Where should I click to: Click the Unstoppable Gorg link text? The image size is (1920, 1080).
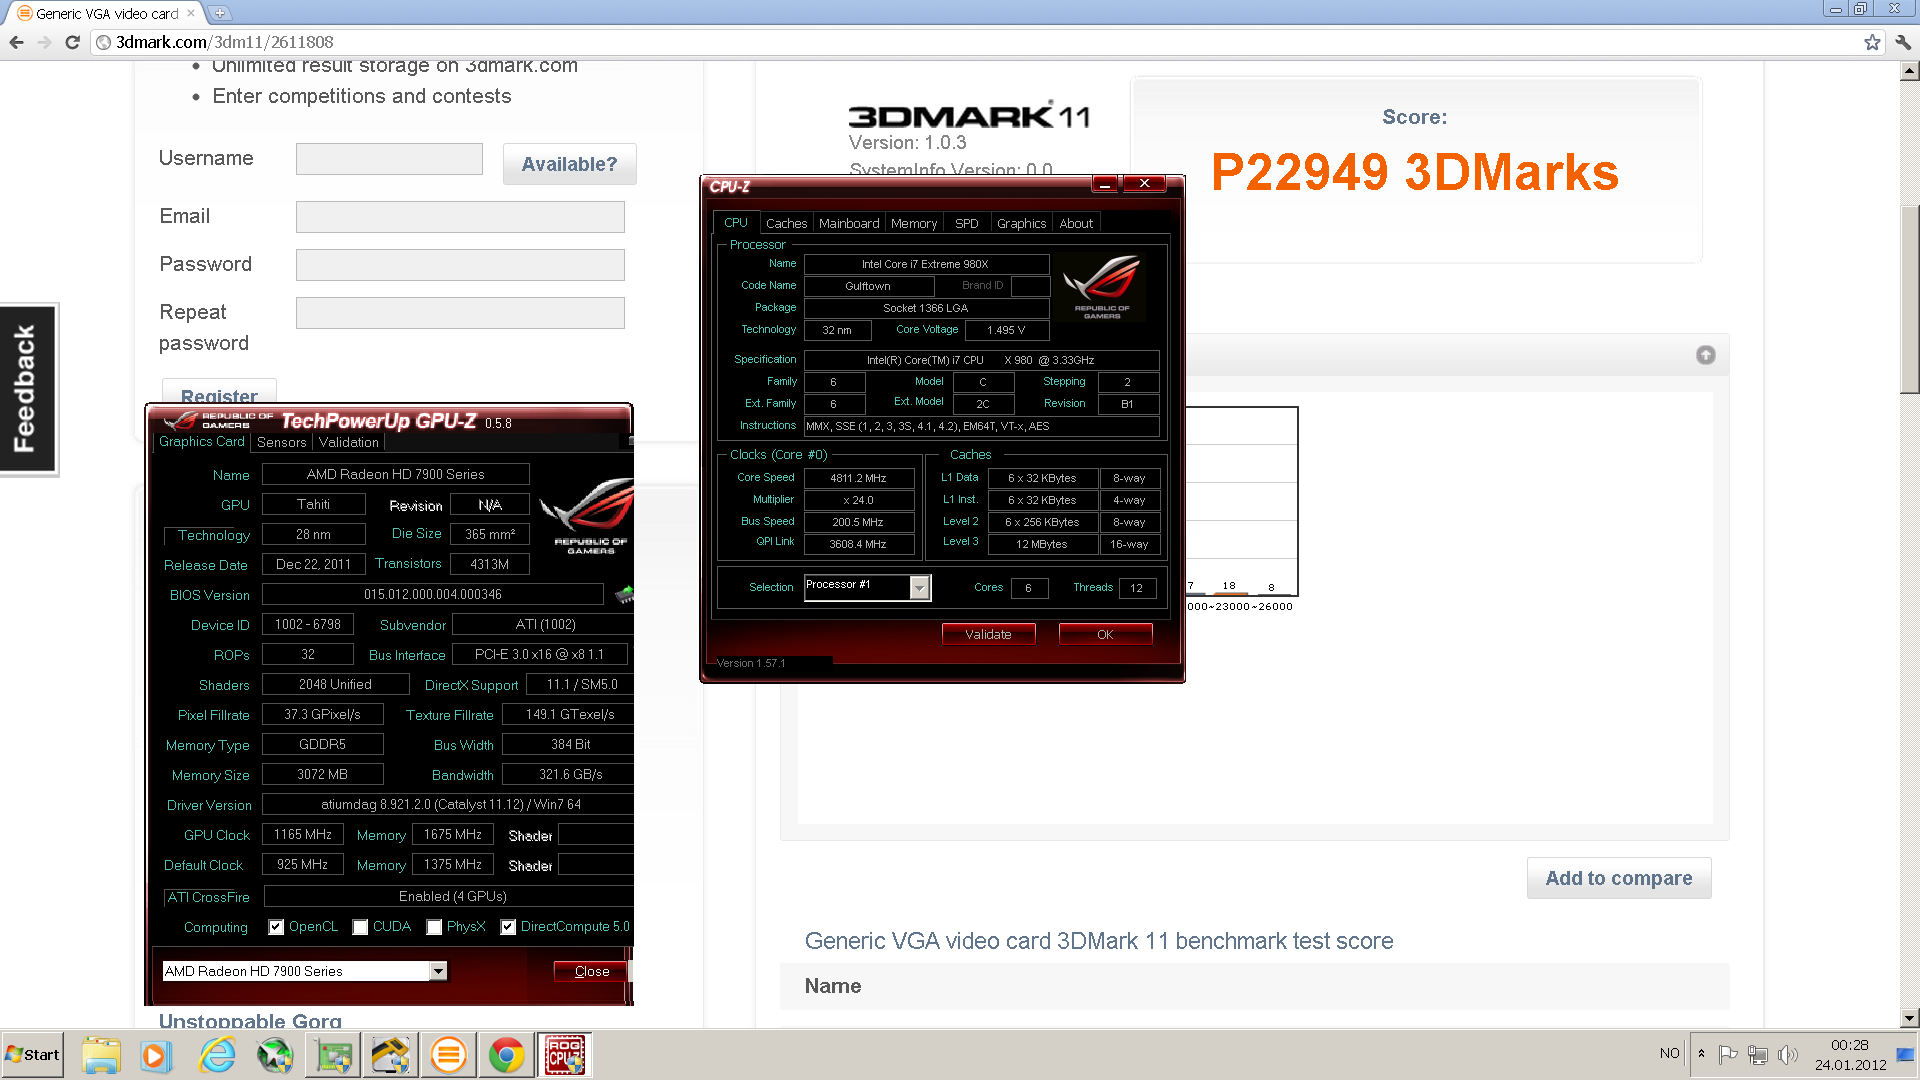250,1020
